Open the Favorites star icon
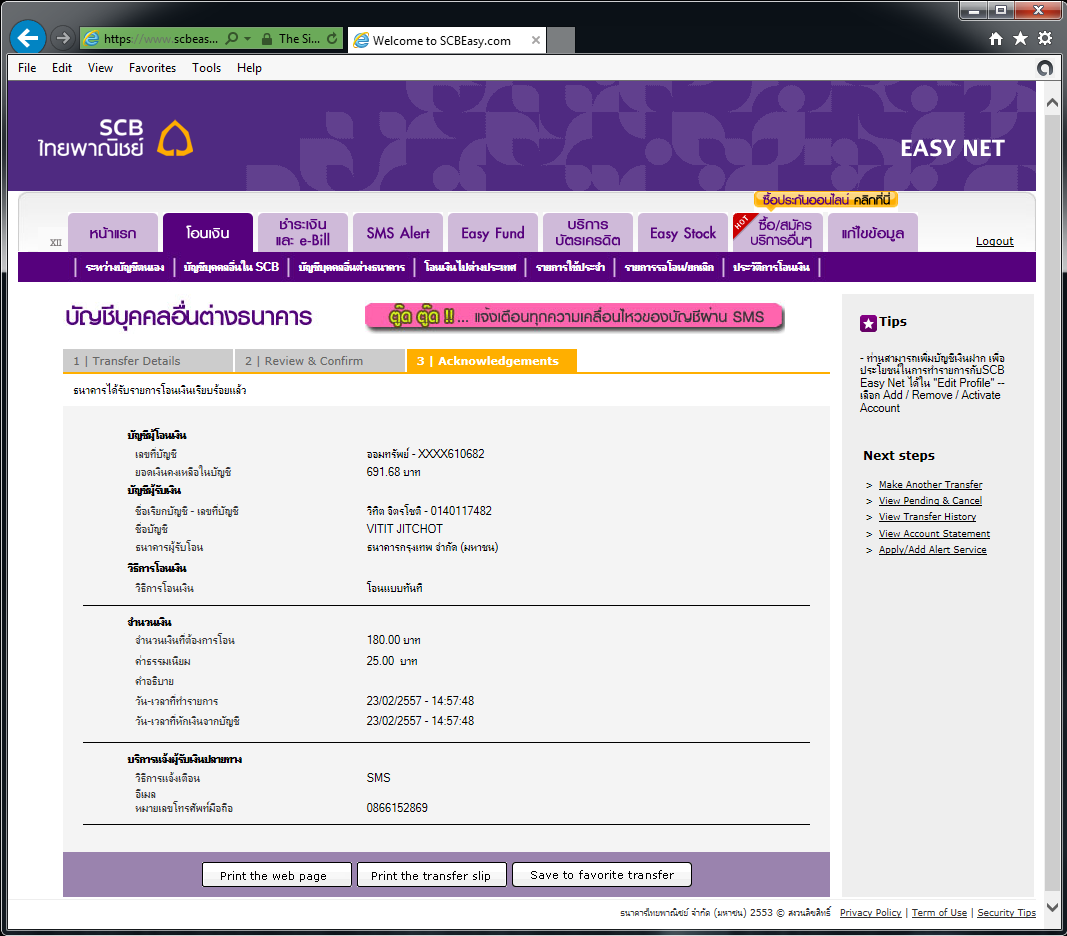 pyautogui.click(x=1020, y=39)
